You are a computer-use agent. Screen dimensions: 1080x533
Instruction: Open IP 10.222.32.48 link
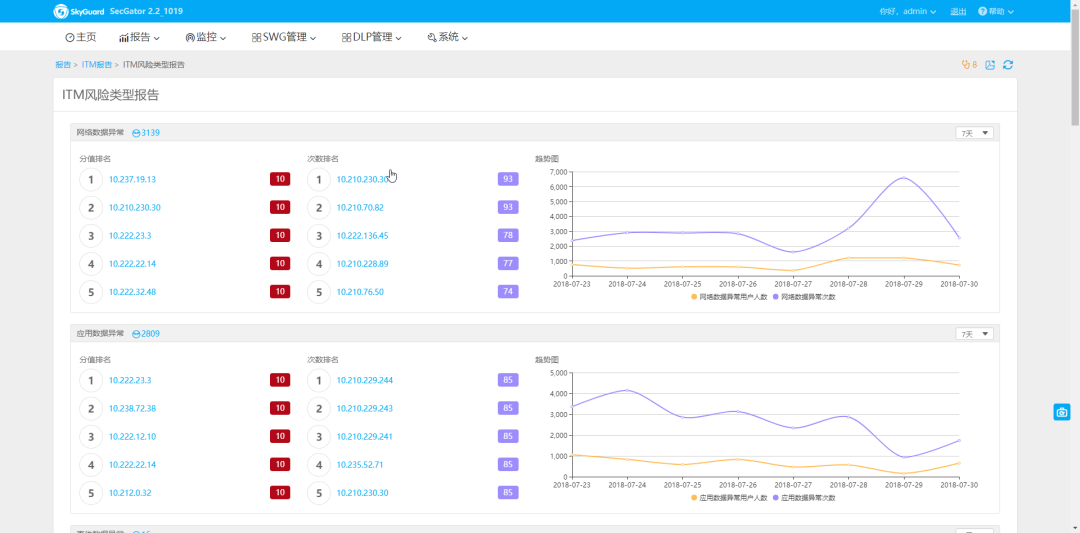132,292
